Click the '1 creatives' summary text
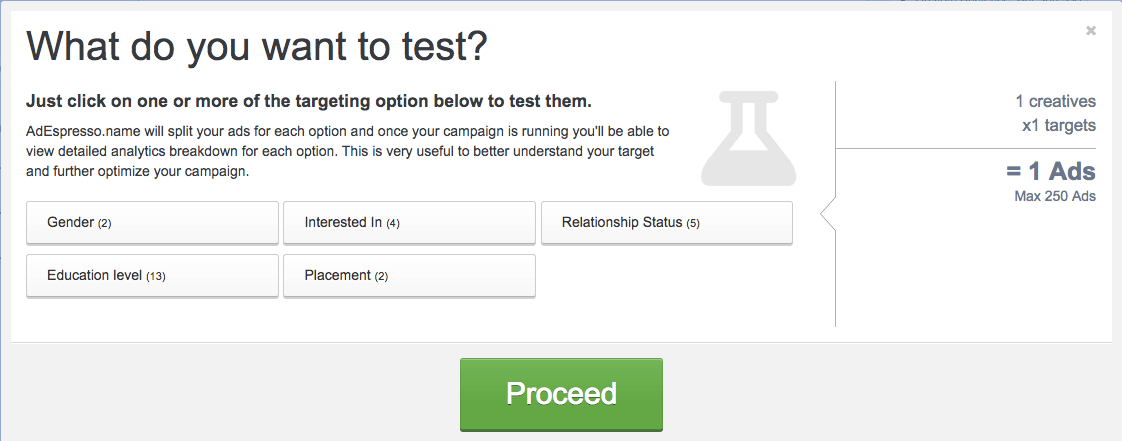This screenshot has width=1122, height=441. coord(1055,101)
